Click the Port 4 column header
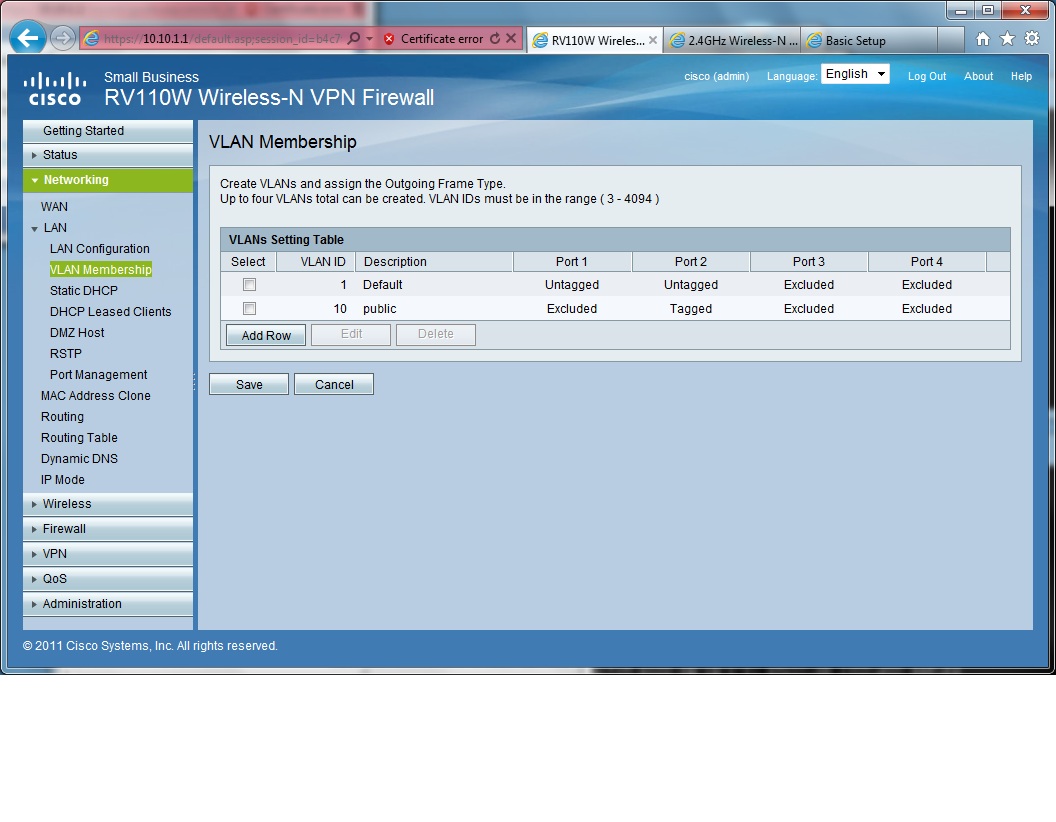The width and height of the screenshot is (1056, 822). coord(927,262)
